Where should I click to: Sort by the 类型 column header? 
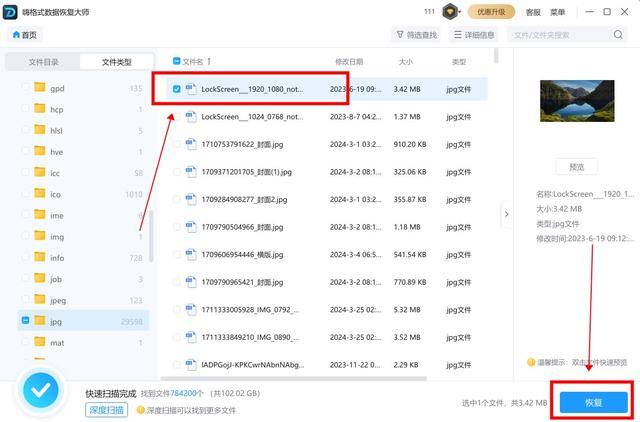pos(459,62)
